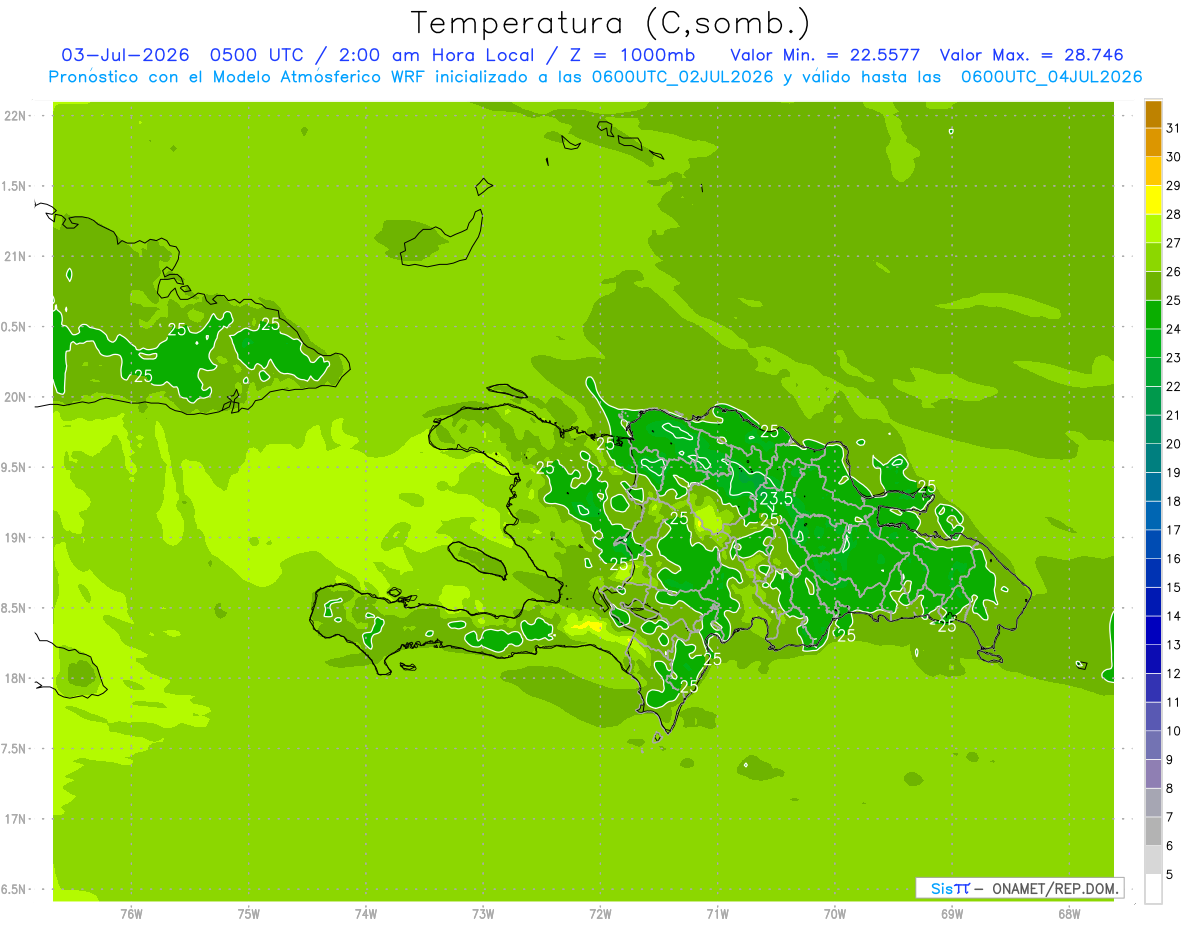1200x927 pixels.
Task: Click orange legend swatch between 30 and 31
Action: click(x=1153, y=142)
